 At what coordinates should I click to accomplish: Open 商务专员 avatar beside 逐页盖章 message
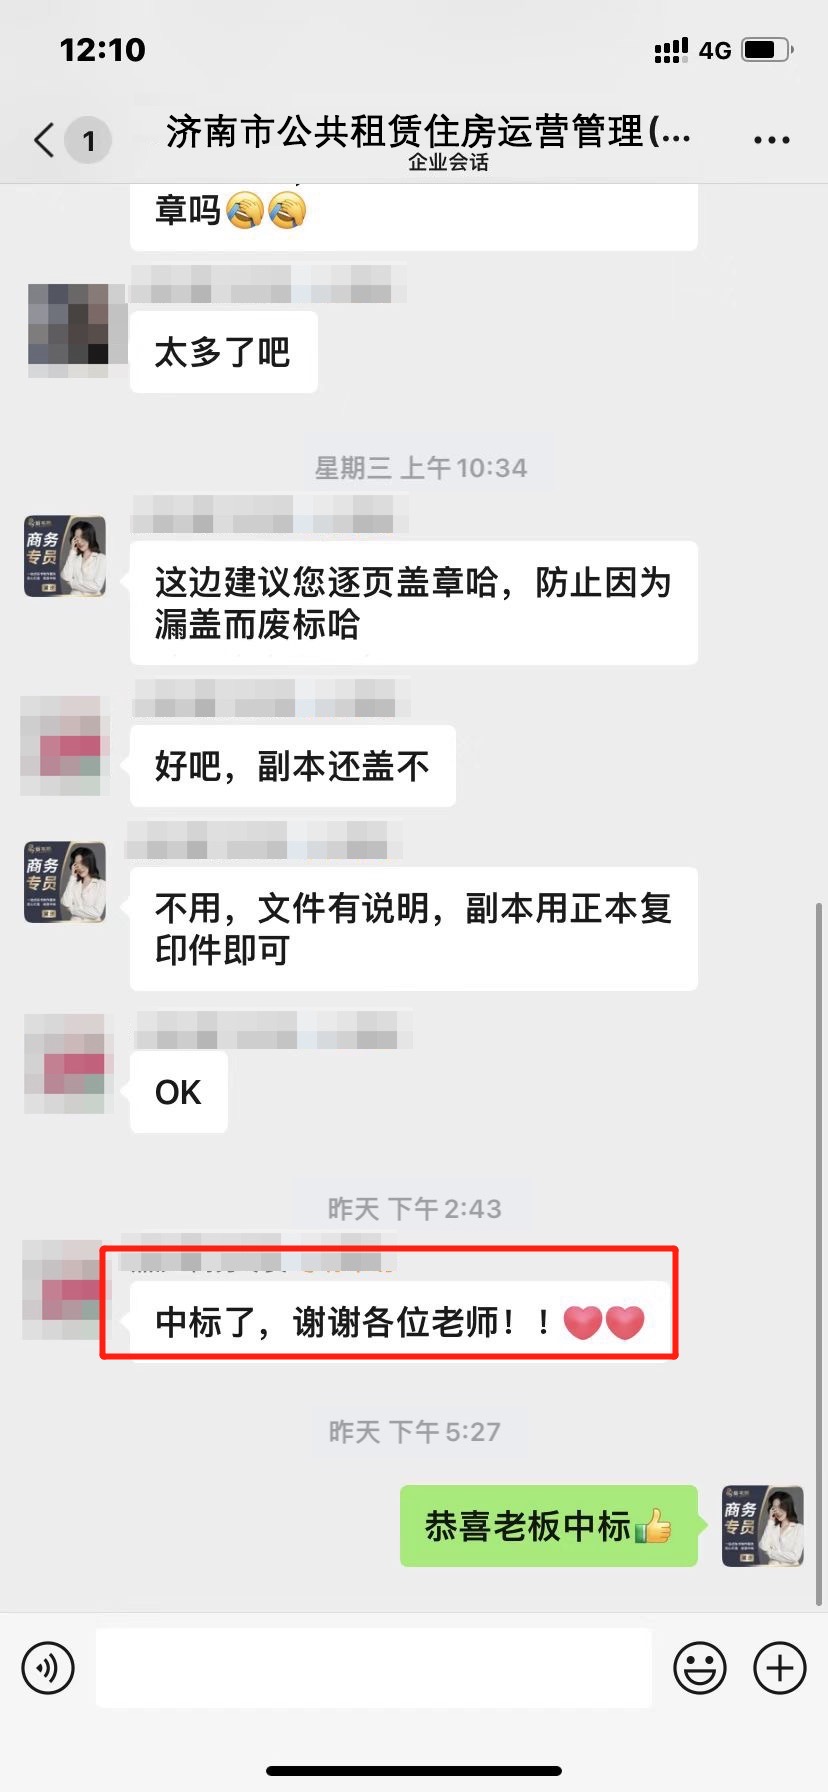65,556
